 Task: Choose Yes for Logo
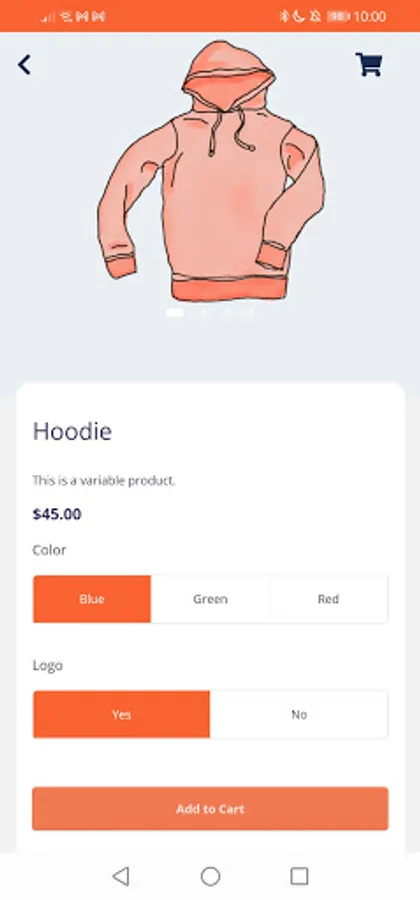pyautogui.click(x=122, y=714)
